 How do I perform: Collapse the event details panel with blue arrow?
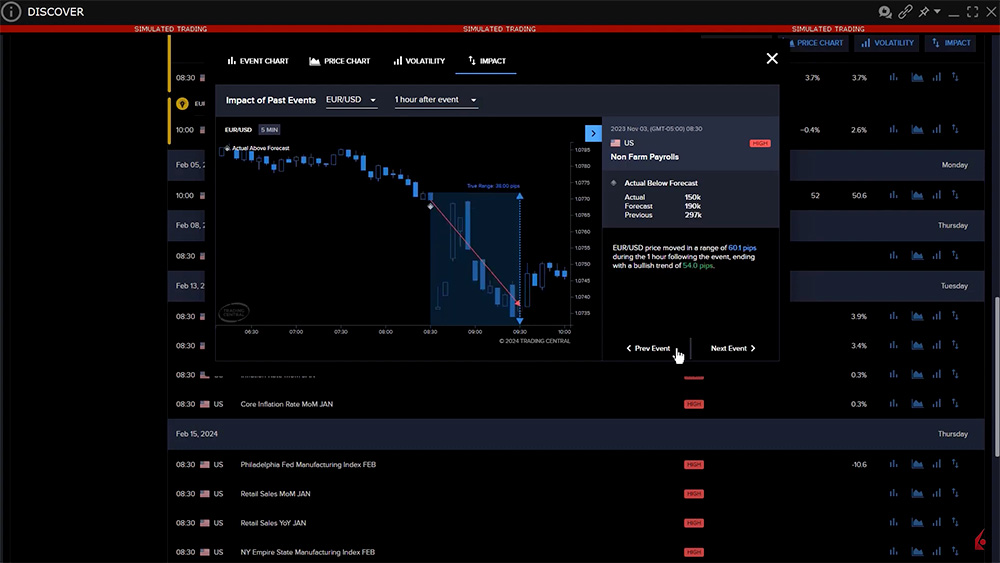592,133
